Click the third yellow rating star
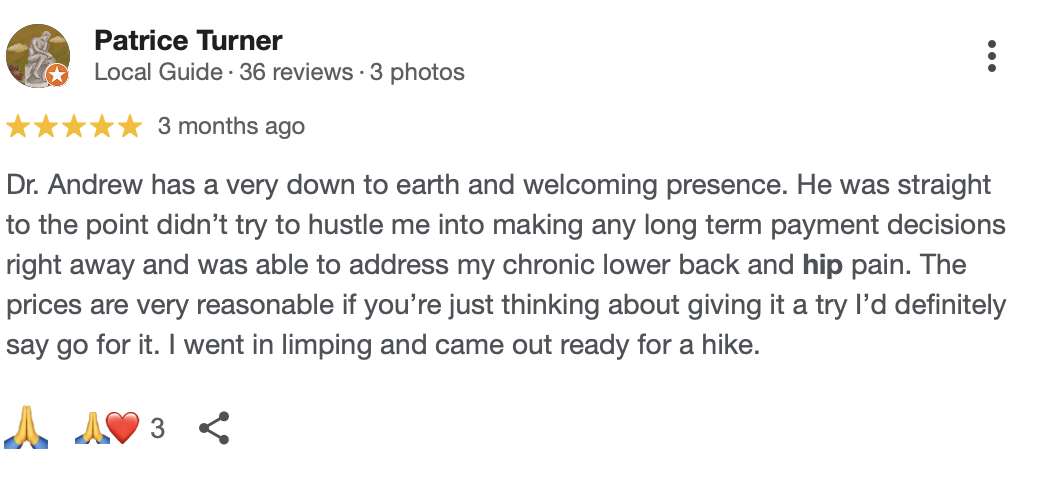 [75, 127]
